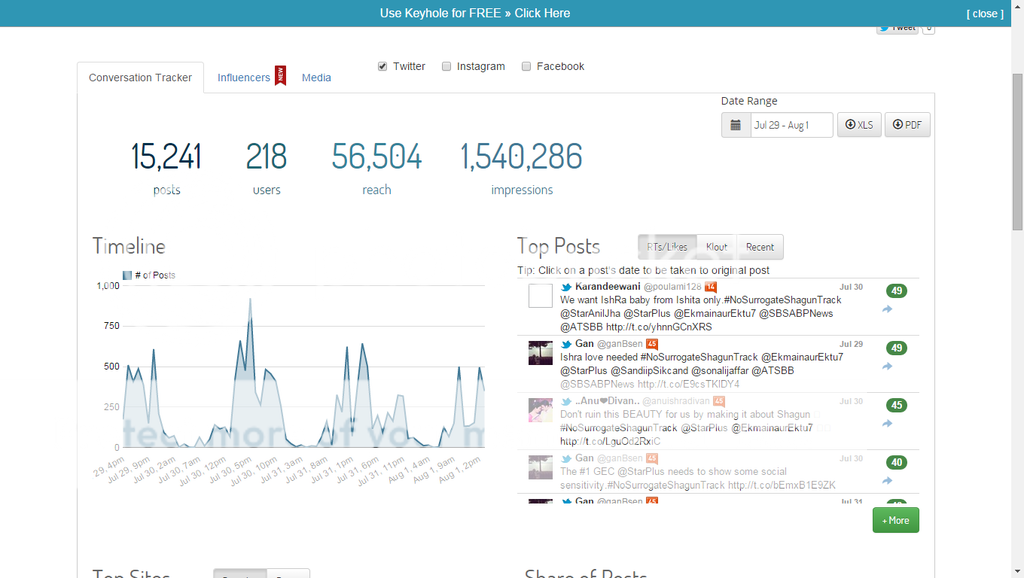Uncheck the Twitter checkbox
The width and height of the screenshot is (1024, 578).
pyautogui.click(x=382, y=67)
